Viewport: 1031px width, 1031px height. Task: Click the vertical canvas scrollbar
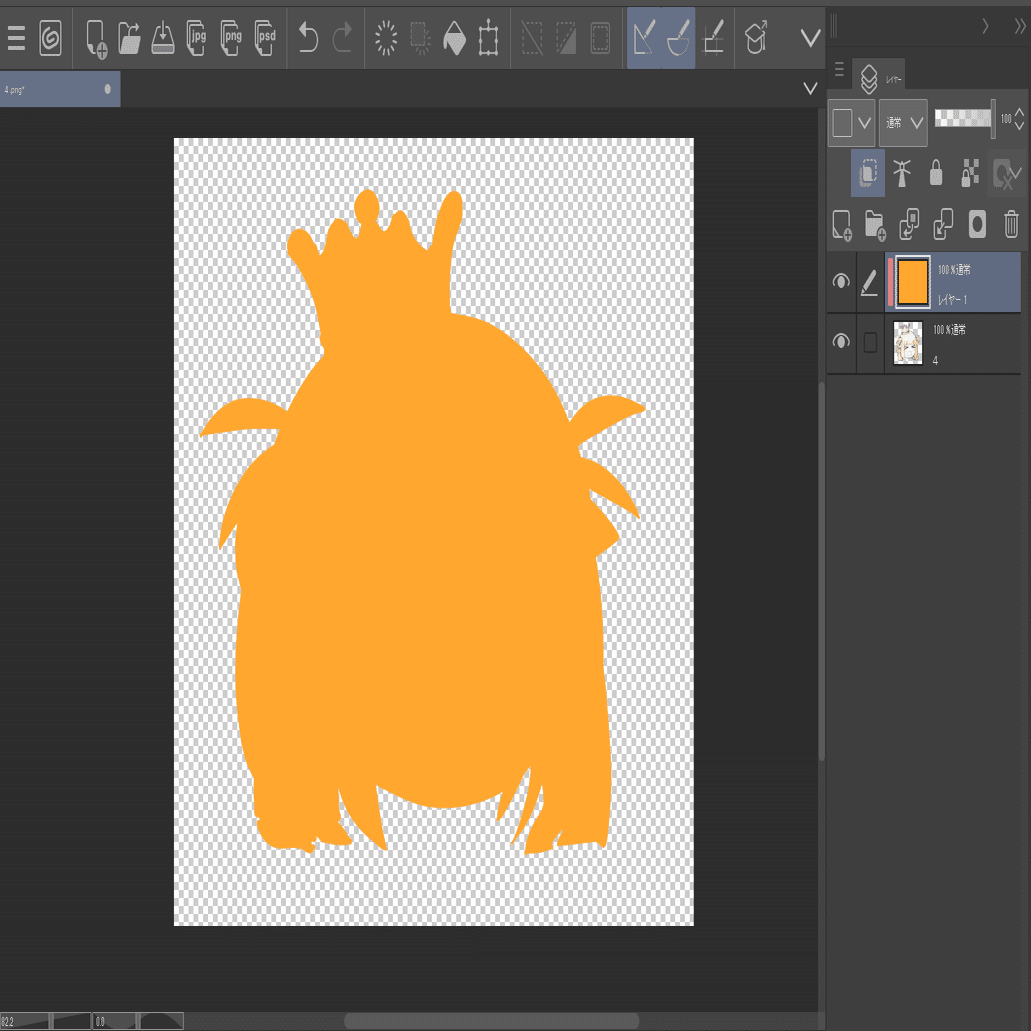(821, 571)
